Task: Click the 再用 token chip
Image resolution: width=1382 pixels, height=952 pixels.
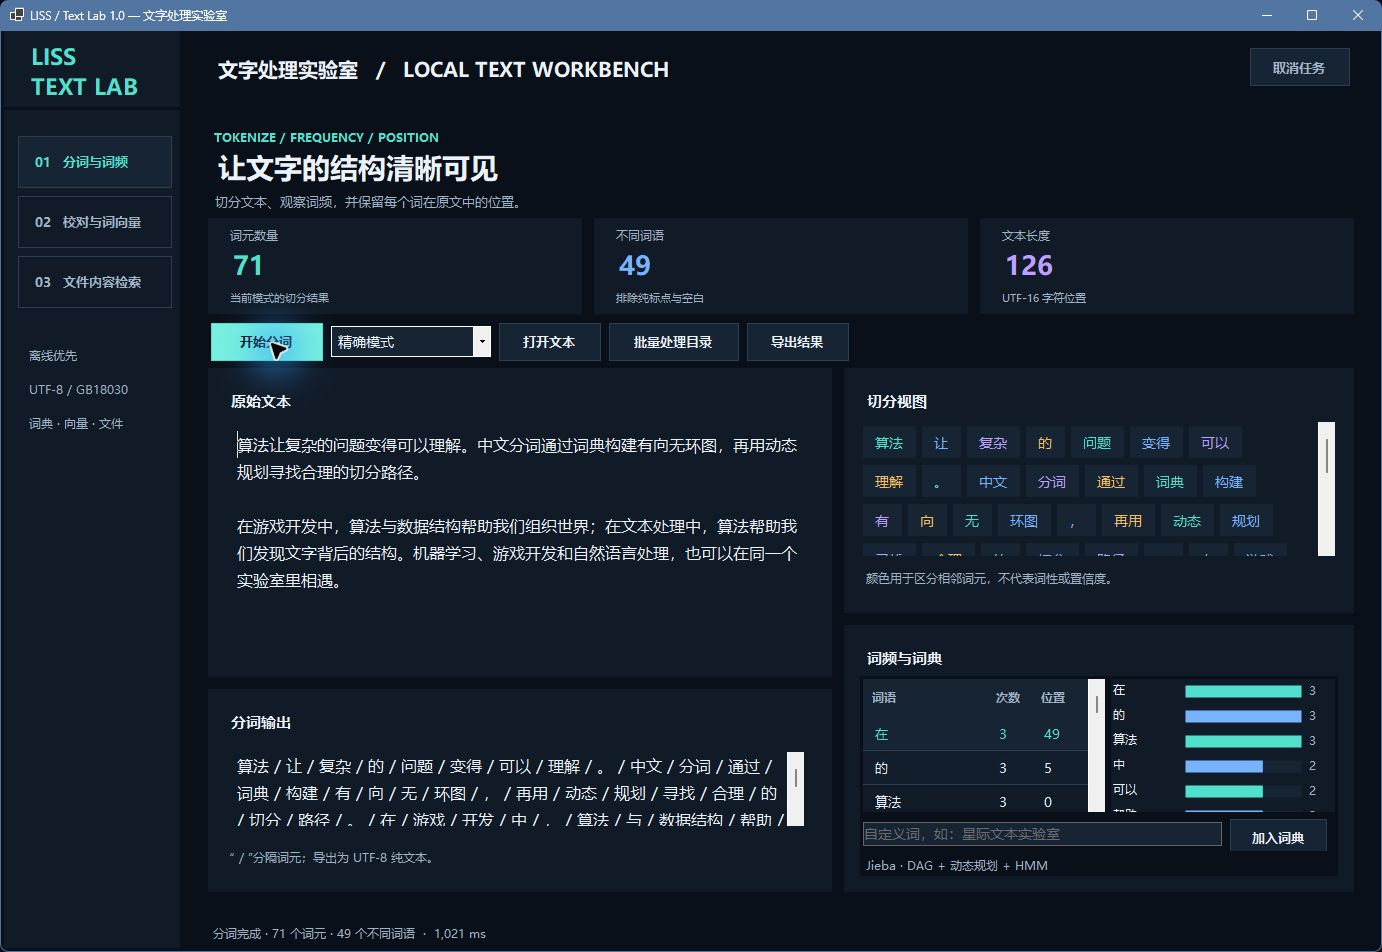Action: pyautogui.click(x=1128, y=521)
